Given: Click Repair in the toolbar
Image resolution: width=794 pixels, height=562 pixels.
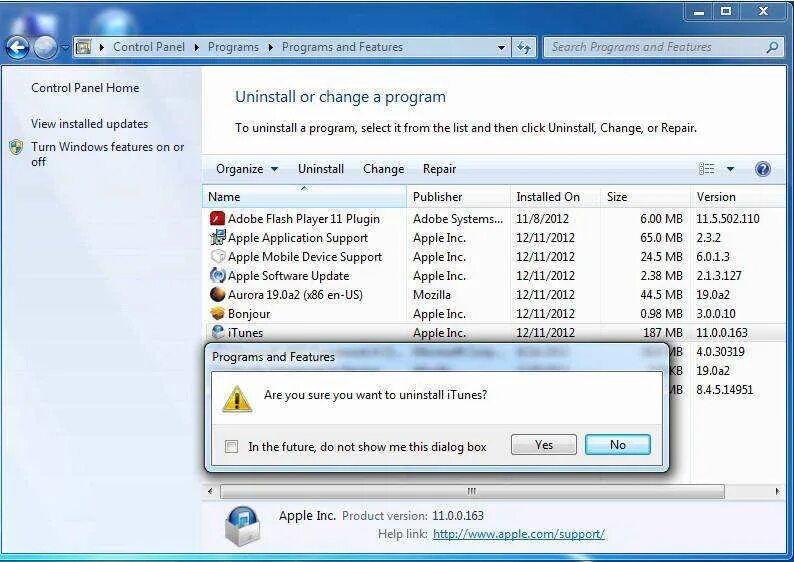Looking at the screenshot, I should (440, 169).
